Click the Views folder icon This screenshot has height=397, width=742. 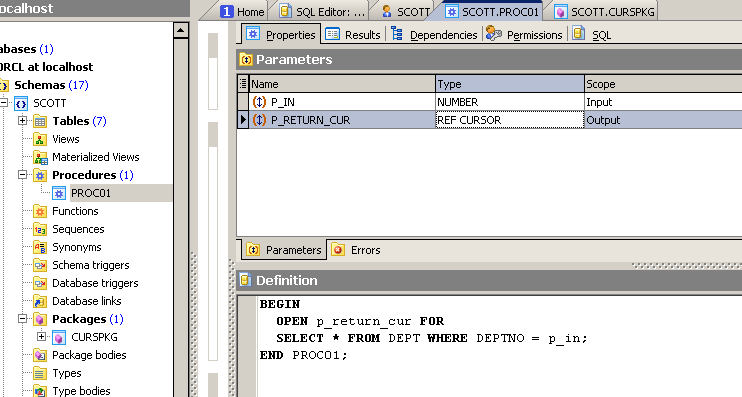[x=40, y=139]
